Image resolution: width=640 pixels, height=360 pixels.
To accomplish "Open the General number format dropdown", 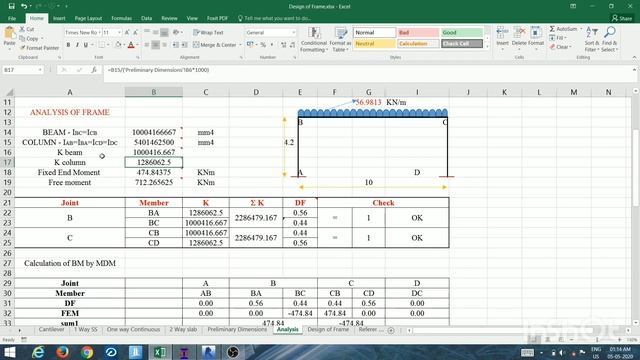I will tap(293, 32).
